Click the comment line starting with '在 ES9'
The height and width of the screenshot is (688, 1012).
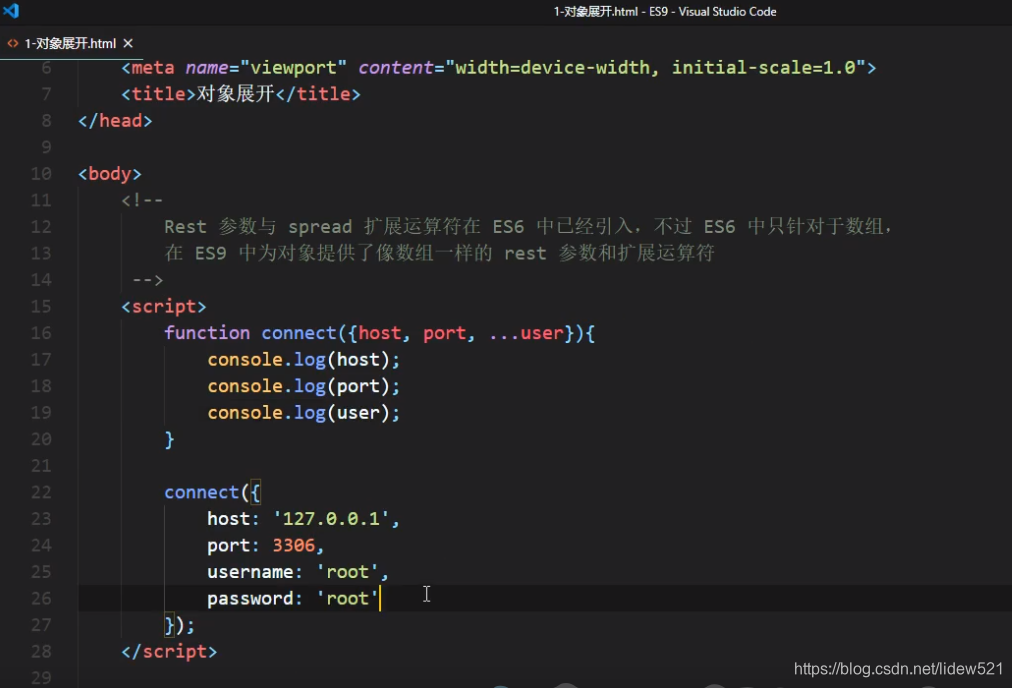(x=439, y=253)
